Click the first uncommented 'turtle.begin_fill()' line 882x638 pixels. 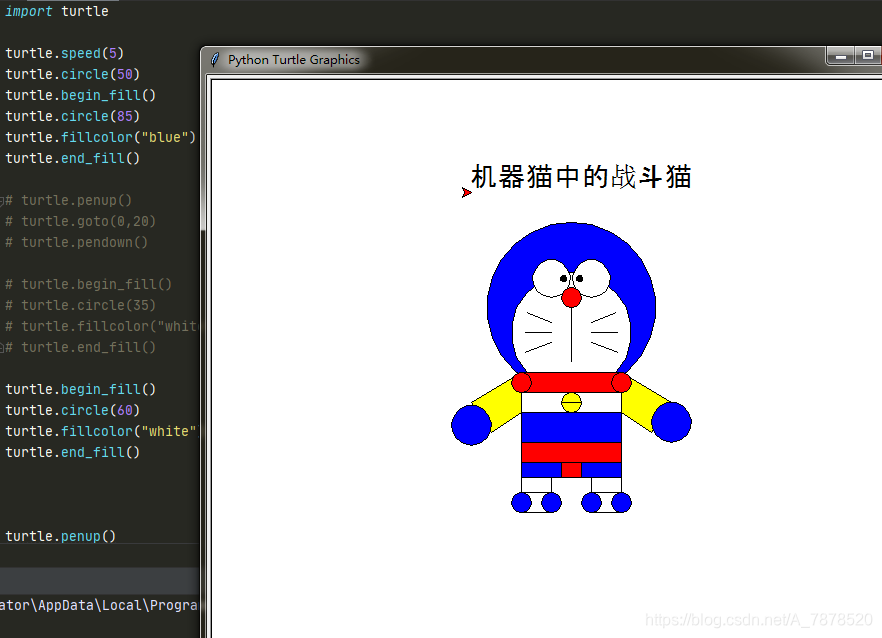[x=80, y=95]
